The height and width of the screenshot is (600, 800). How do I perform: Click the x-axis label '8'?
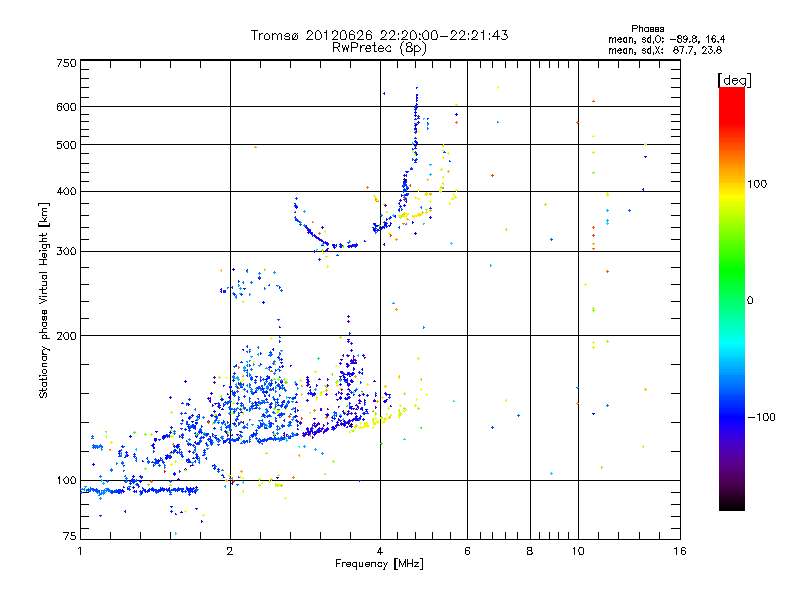(530, 551)
